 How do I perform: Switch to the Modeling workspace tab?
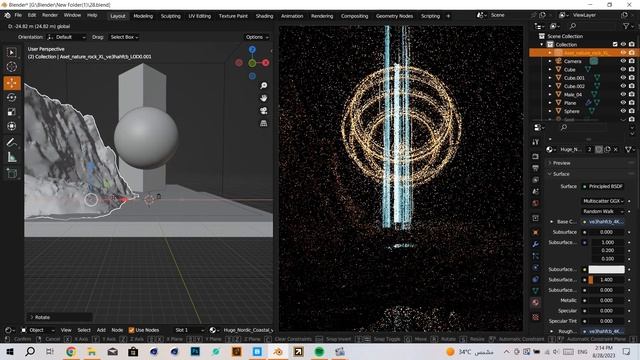(x=143, y=16)
